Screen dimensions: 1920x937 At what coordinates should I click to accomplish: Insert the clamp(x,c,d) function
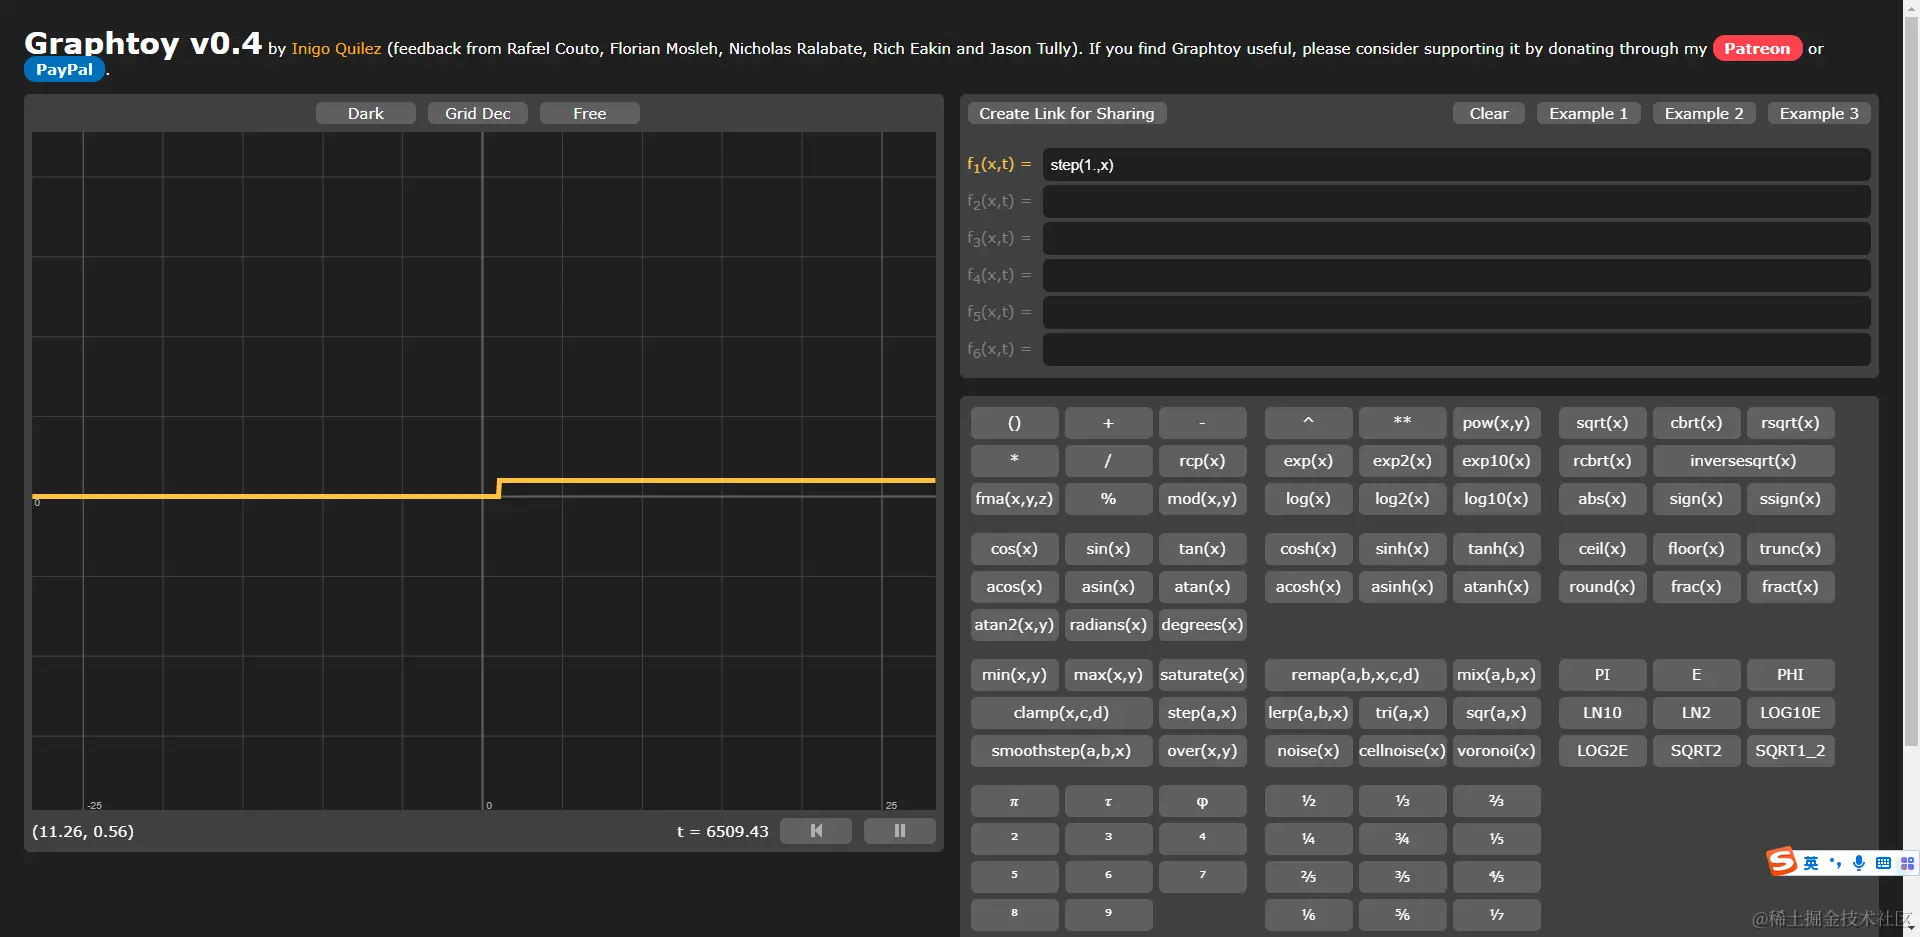point(1060,712)
